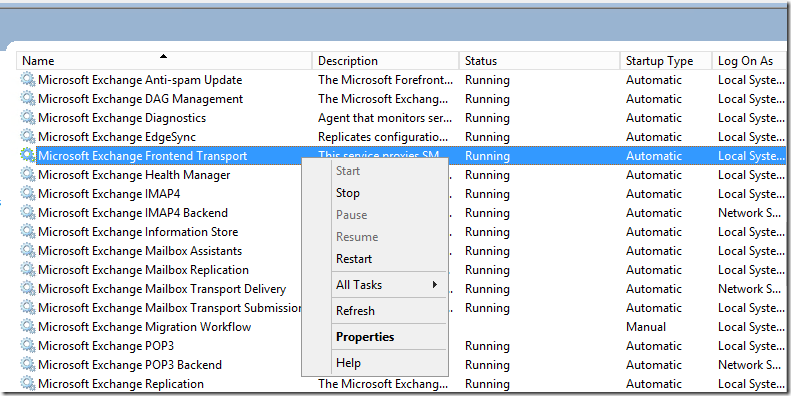Click Running status of Exchange Diagnostics
The image size is (791, 396).
coord(487,118)
